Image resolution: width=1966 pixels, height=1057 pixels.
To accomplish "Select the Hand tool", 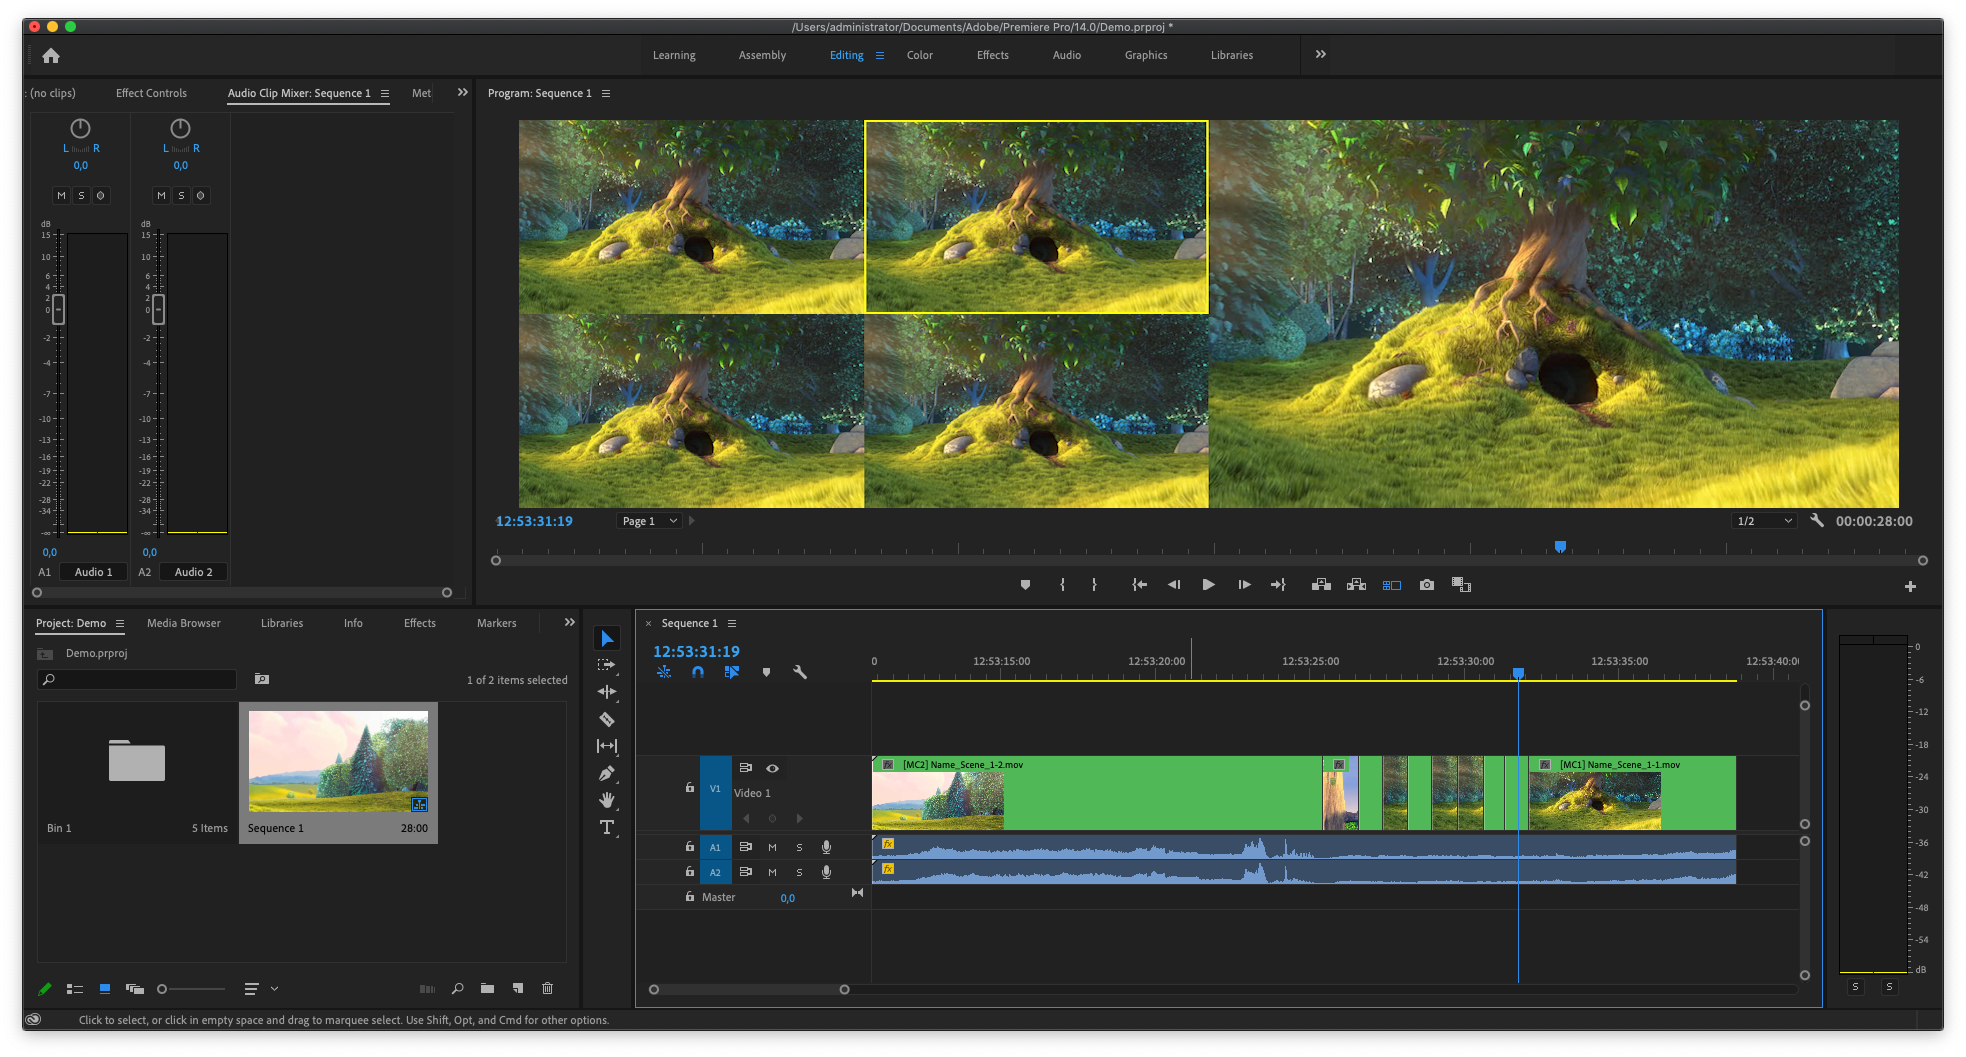I will (x=607, y=800).
